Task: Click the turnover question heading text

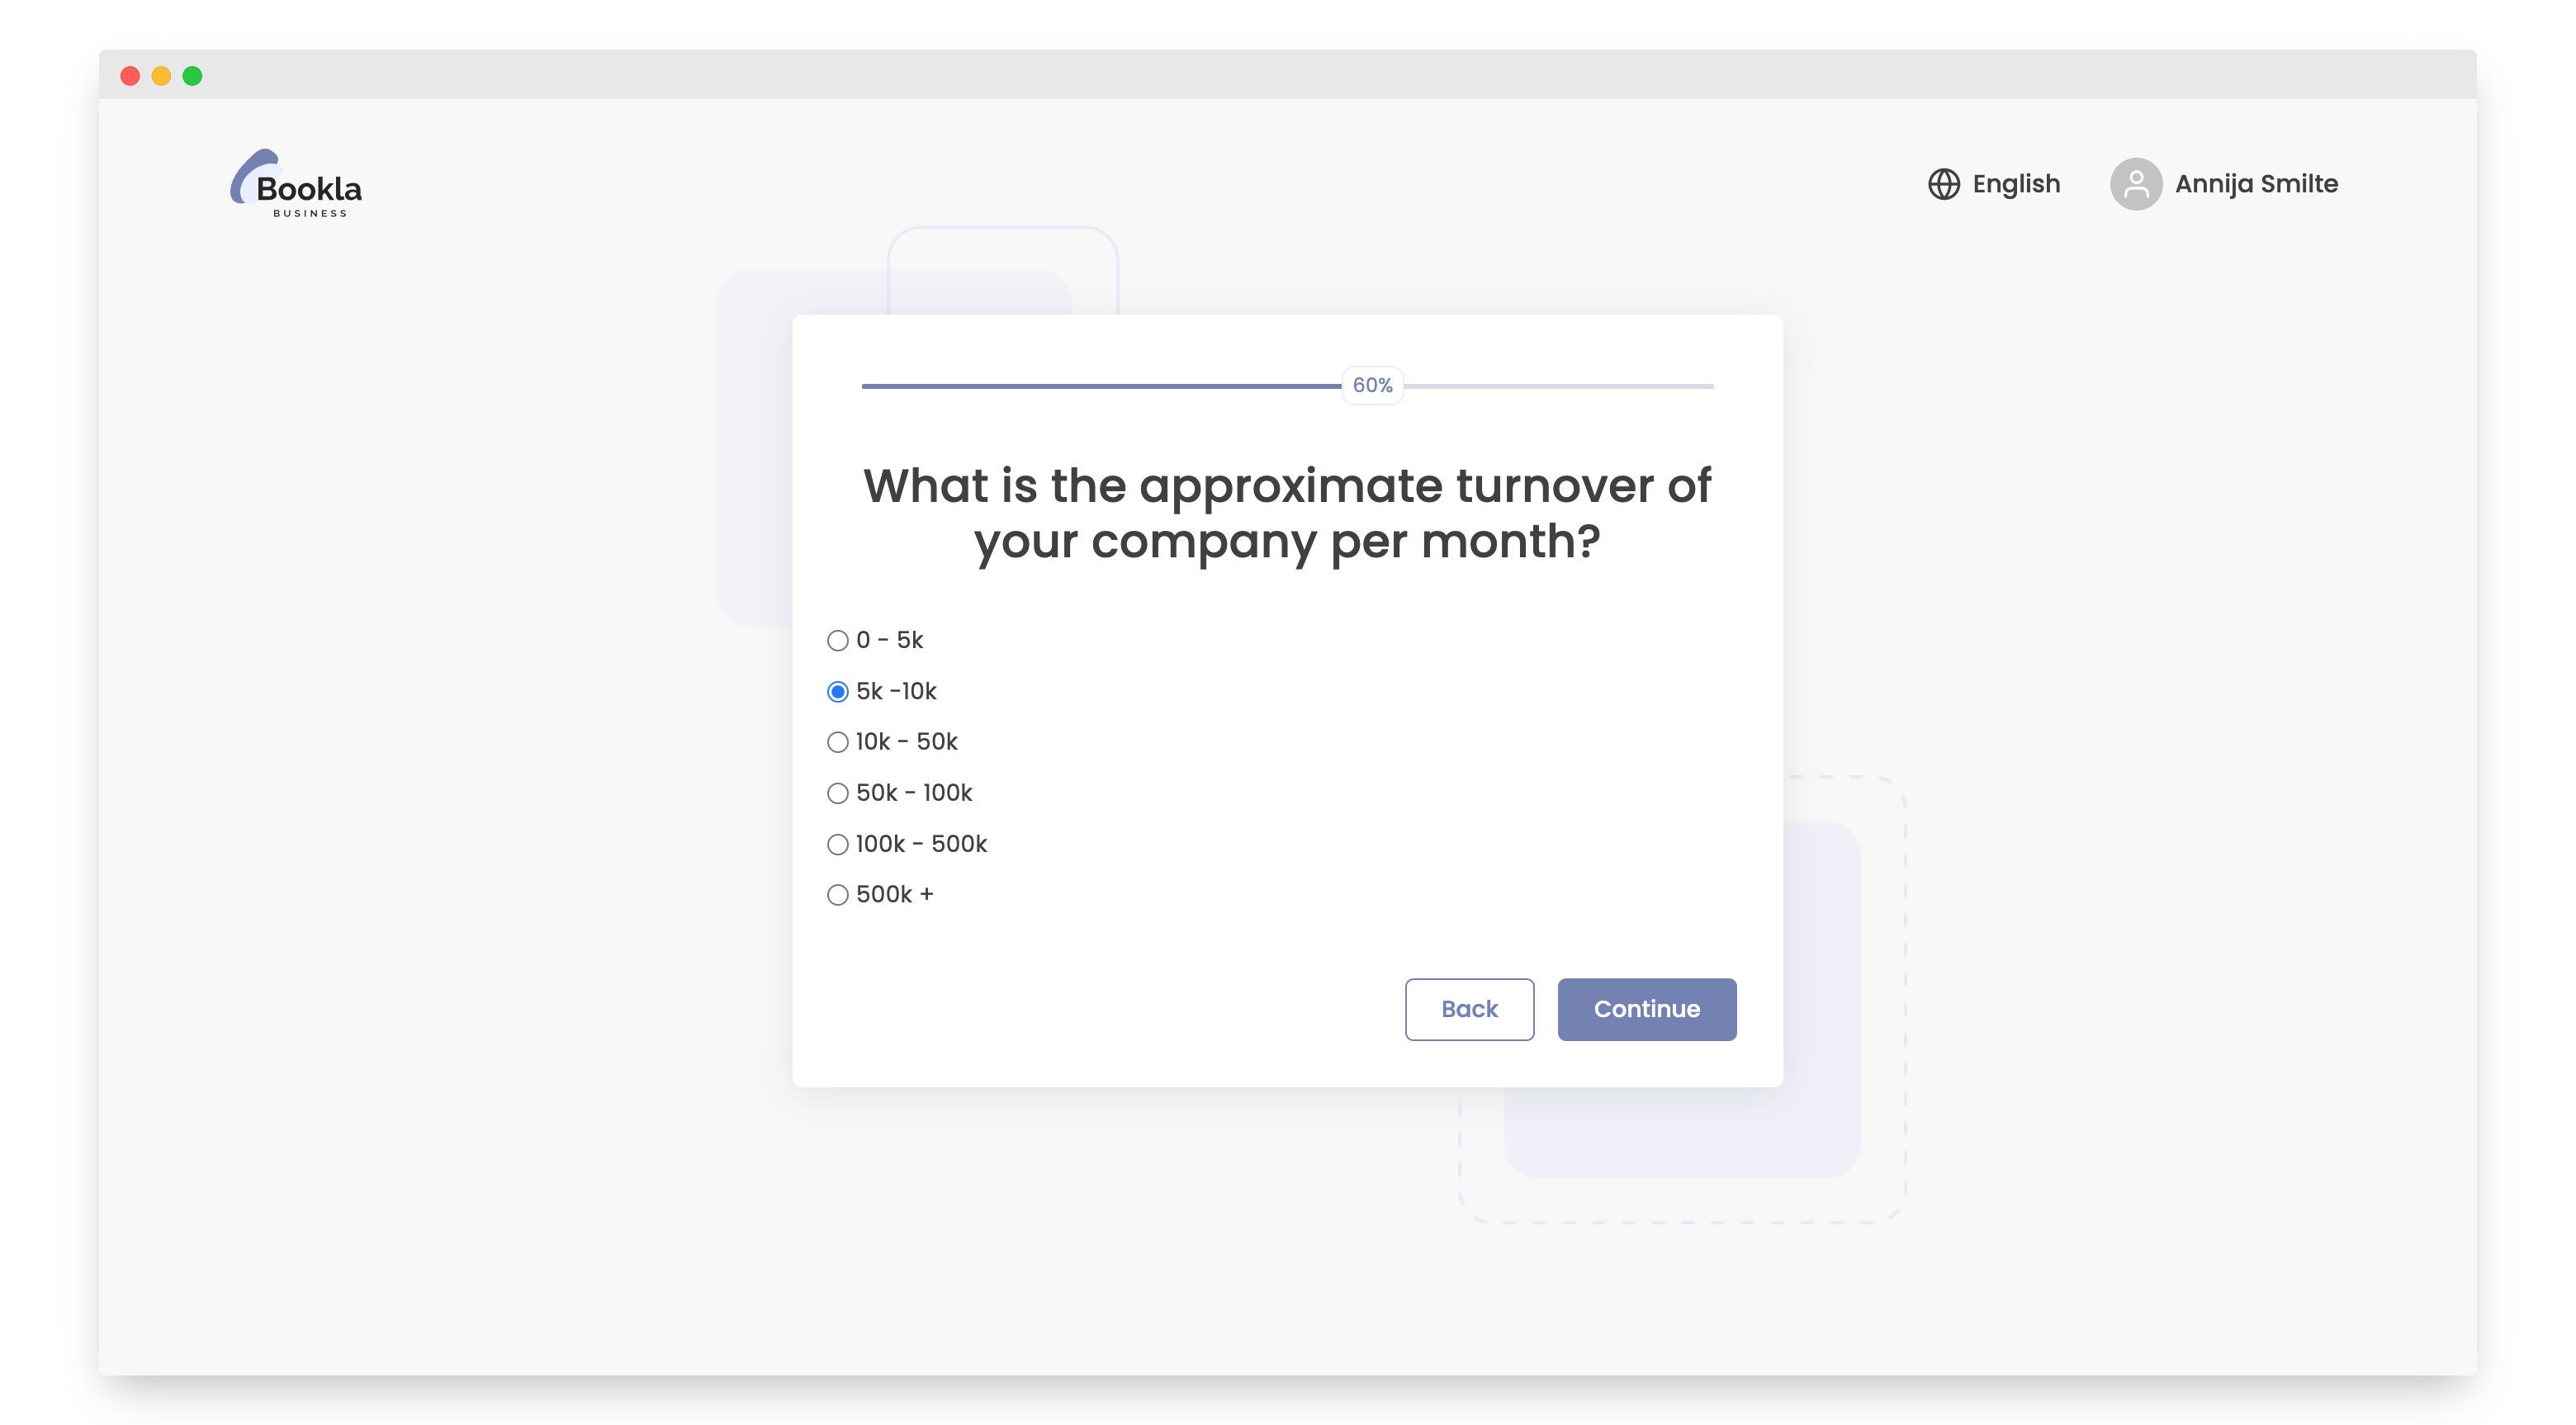Action: [1287, 513]
